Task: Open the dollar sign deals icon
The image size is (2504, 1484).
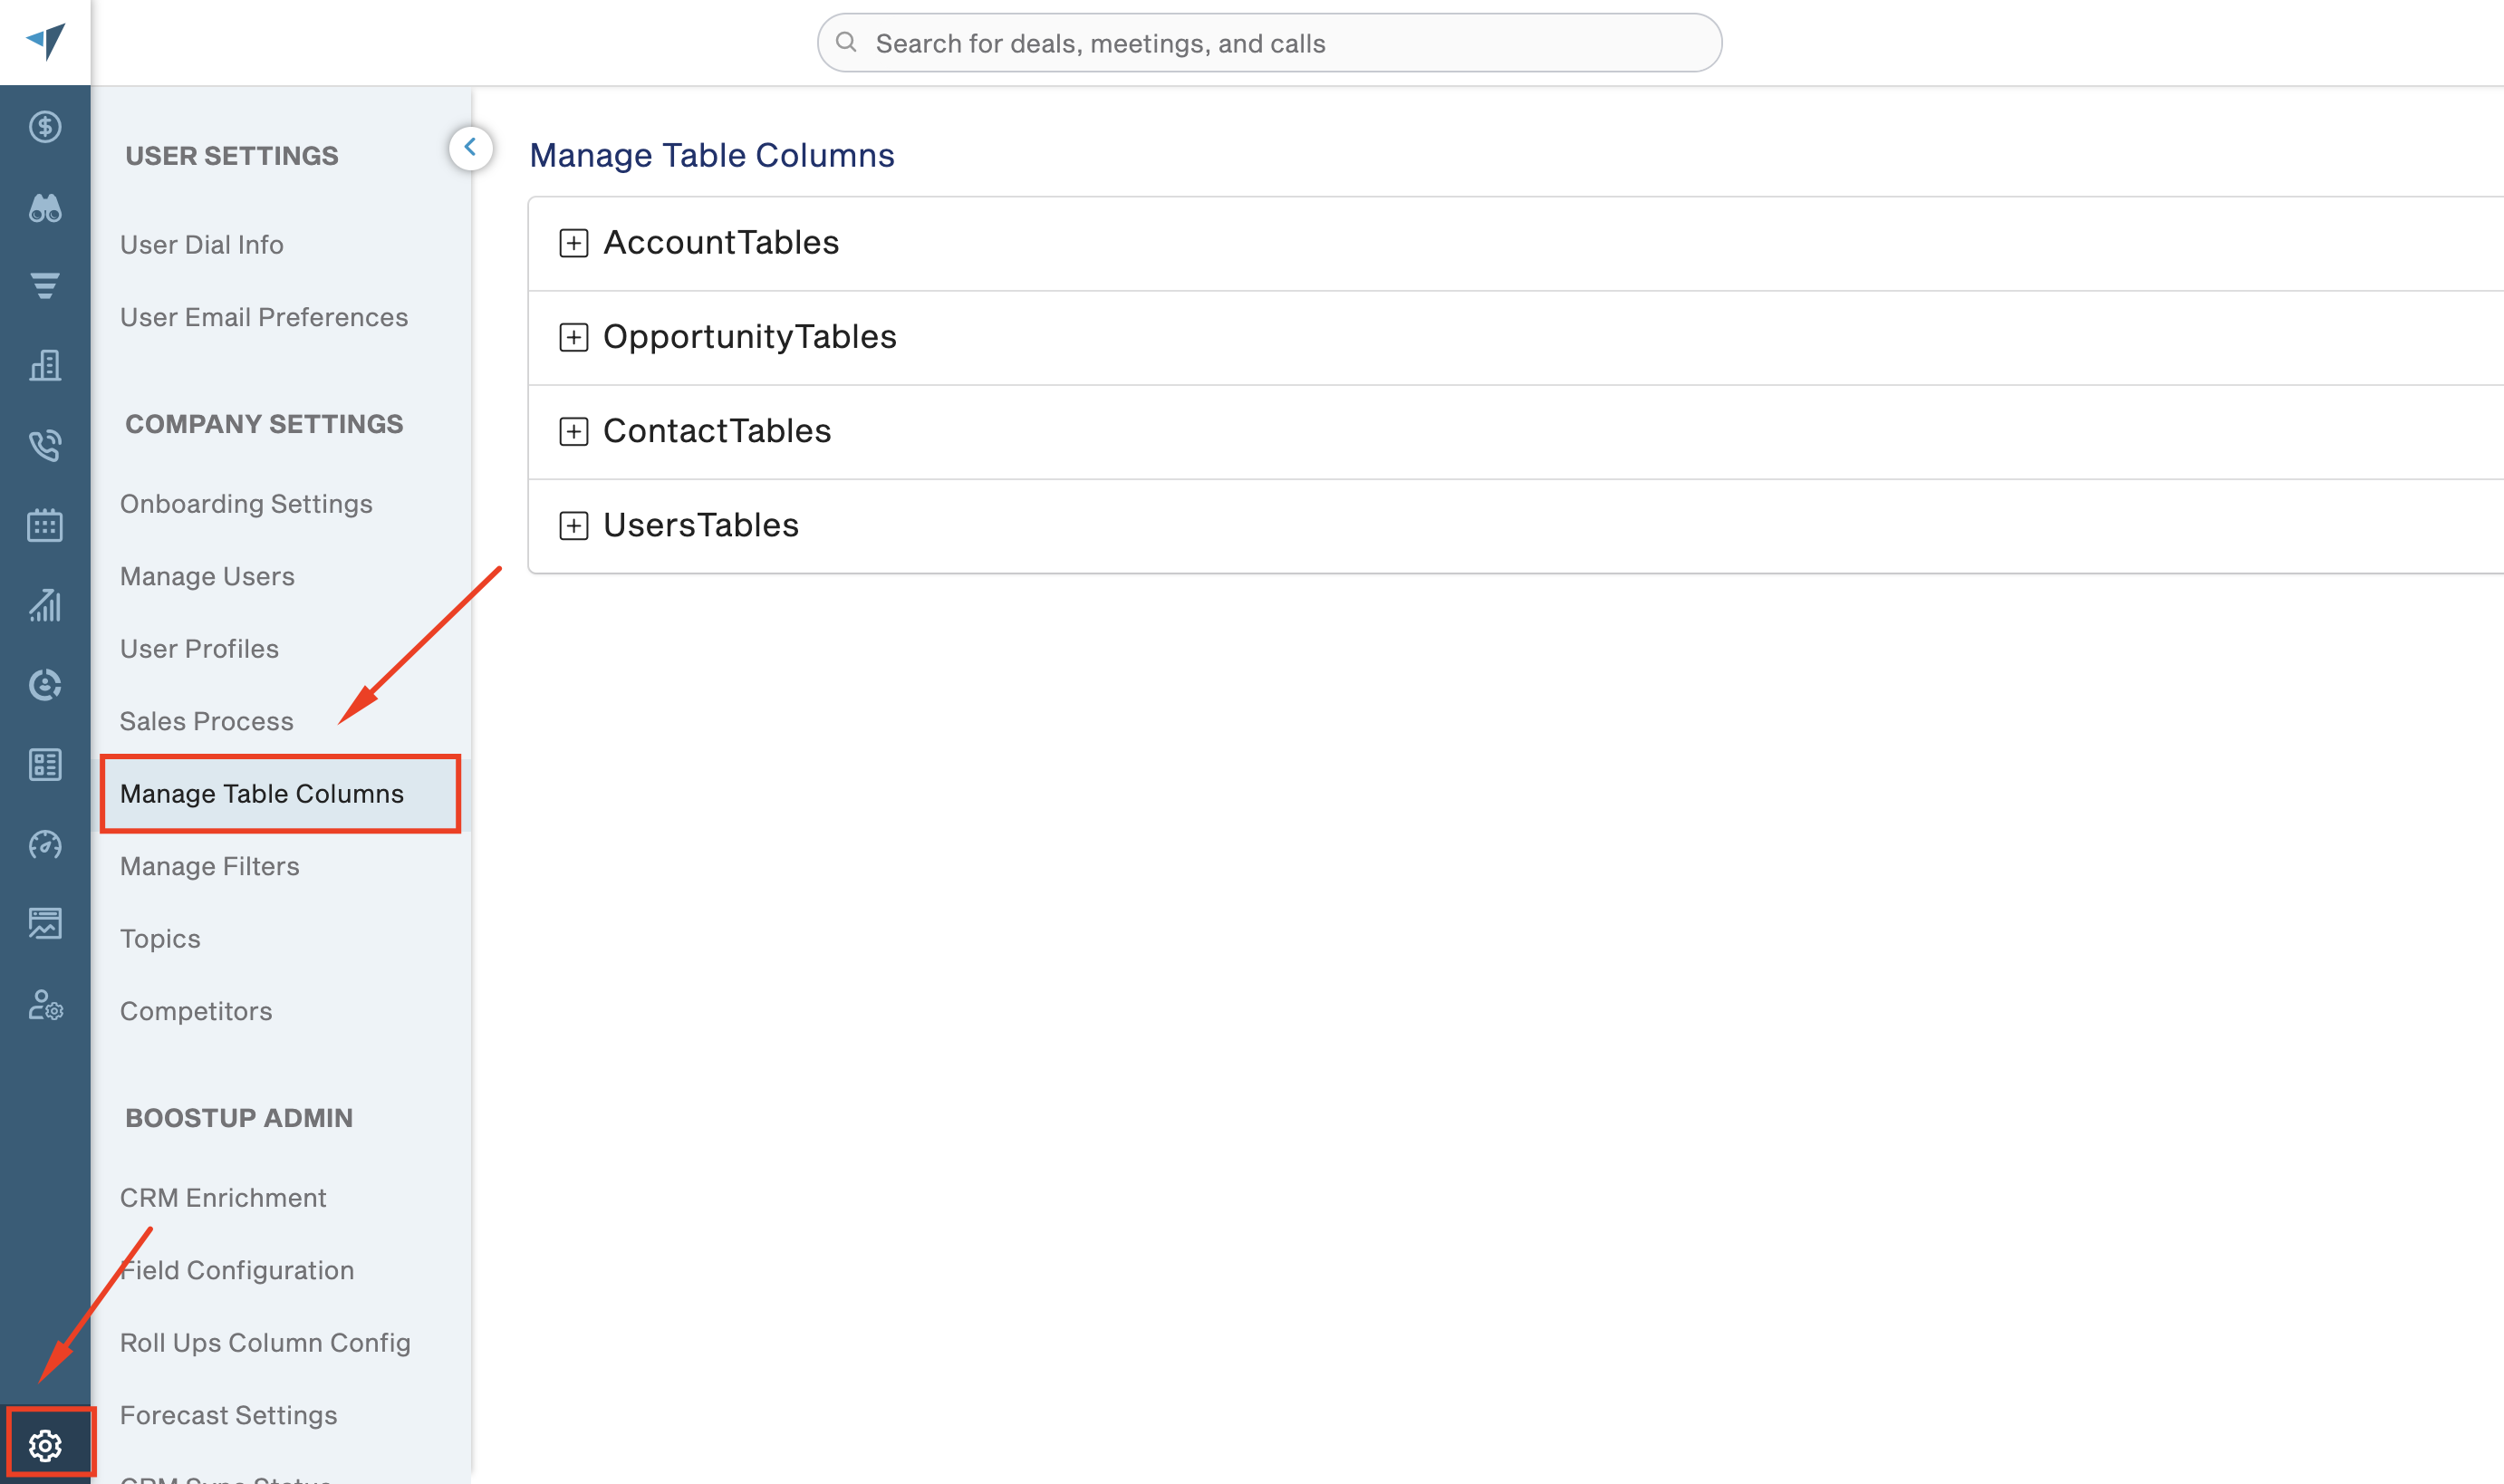Action: pyautogui.click(x=45, y=127)
